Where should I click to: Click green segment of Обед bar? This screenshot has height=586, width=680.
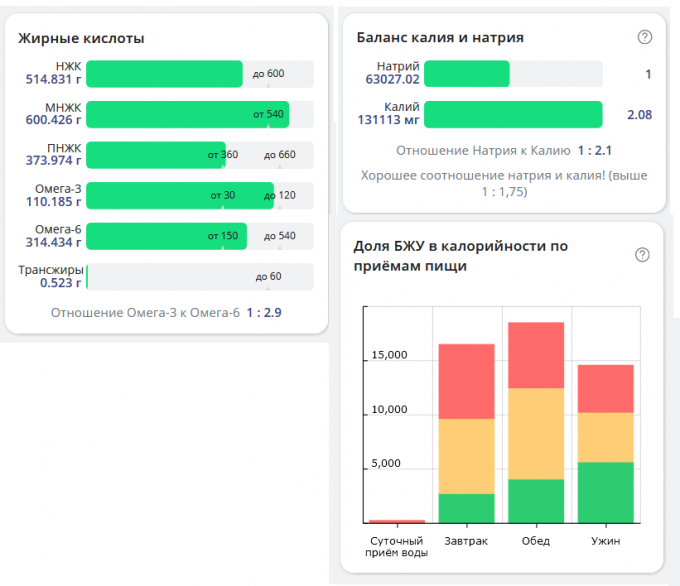536,501
